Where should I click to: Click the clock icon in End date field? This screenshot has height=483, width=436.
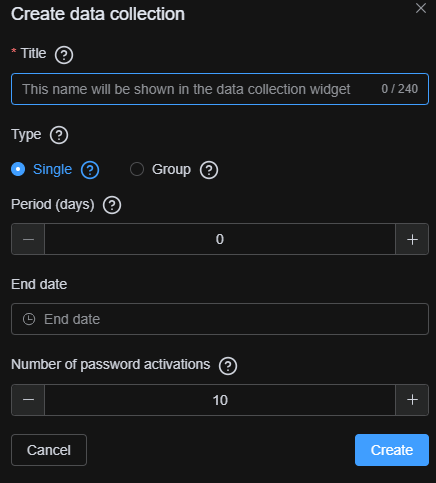pos(29,319)
